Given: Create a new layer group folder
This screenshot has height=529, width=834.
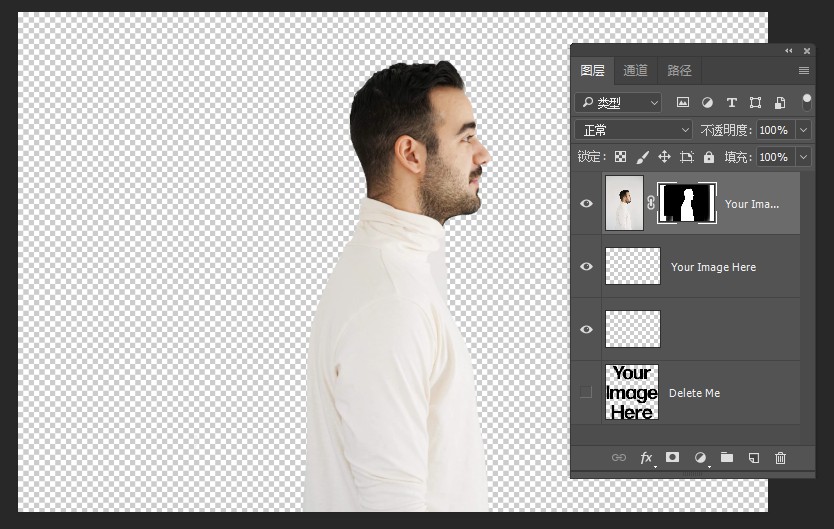Looking at the screenshot, I should (727, 457).
